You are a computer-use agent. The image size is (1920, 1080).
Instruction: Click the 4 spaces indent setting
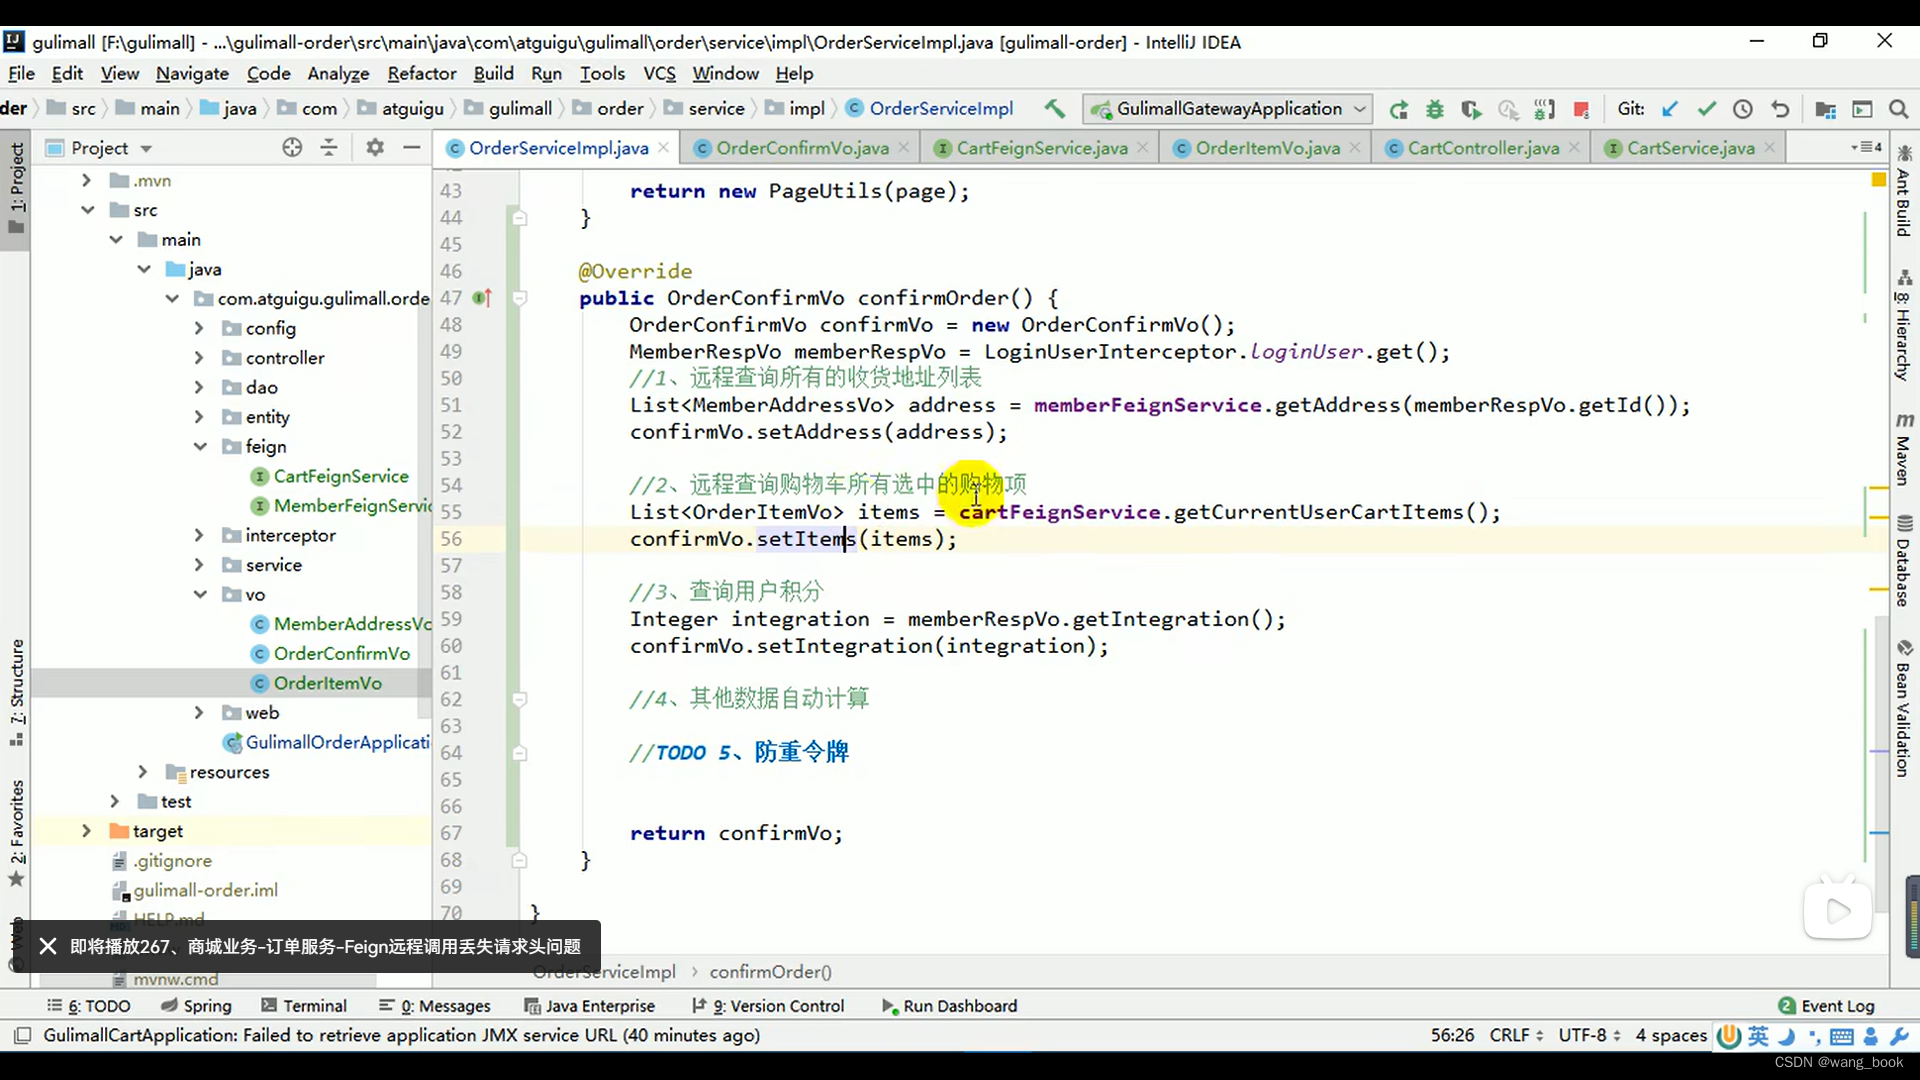coord(1671,1035)
